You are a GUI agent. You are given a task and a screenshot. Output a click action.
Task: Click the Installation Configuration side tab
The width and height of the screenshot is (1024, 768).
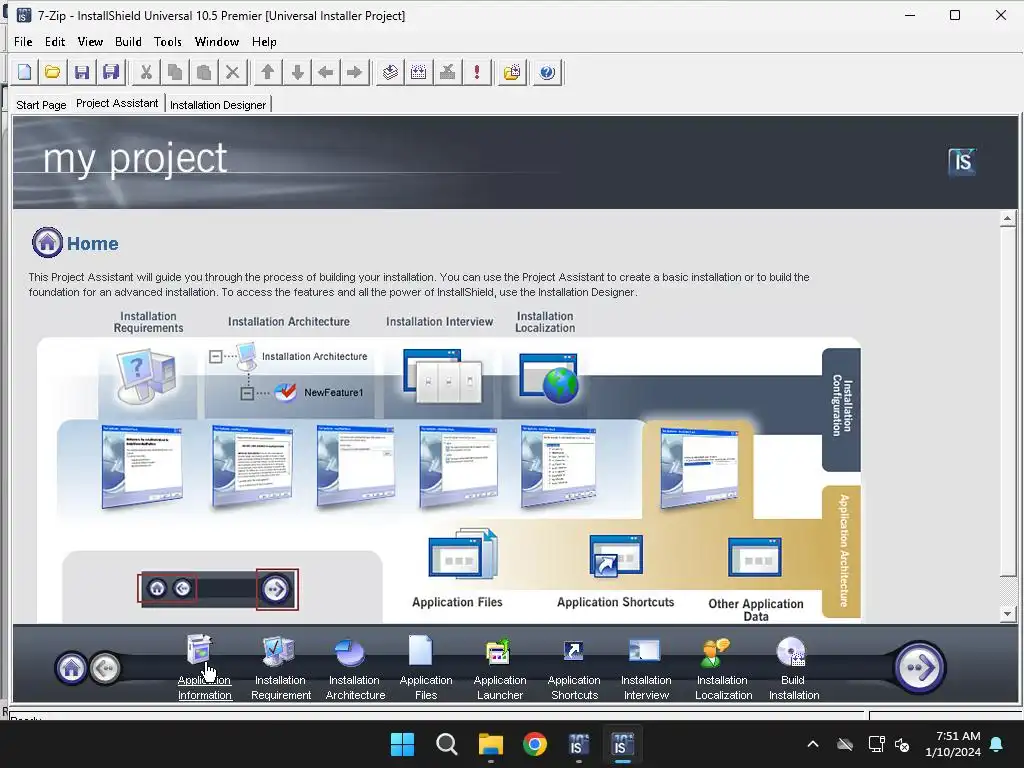[x=841, y=409]
